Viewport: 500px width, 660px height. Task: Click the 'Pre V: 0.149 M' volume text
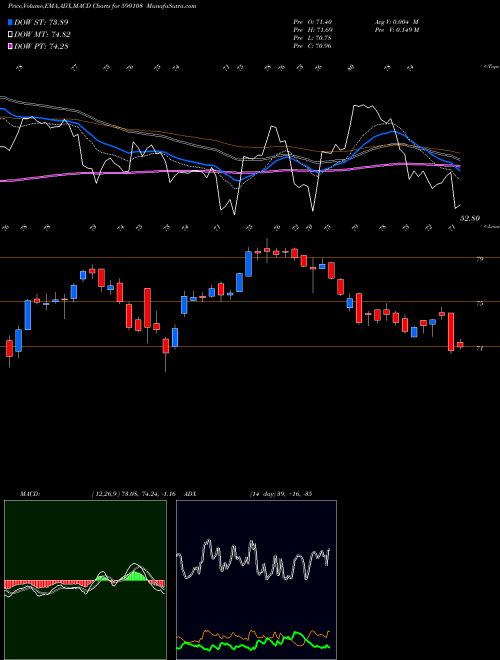click(396, 30)
